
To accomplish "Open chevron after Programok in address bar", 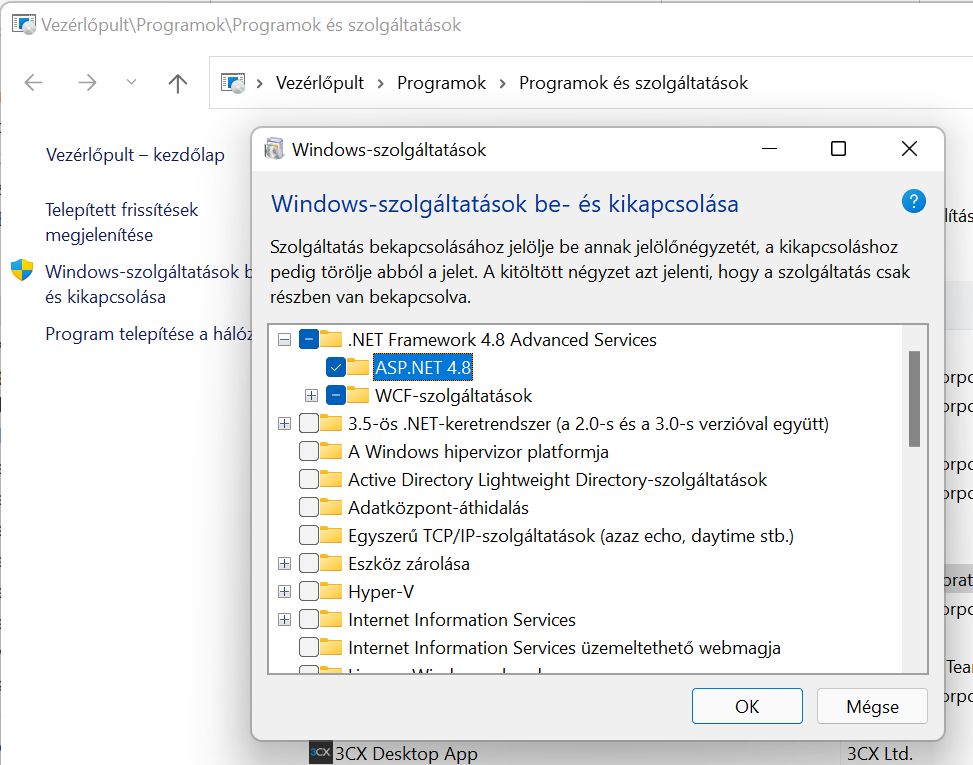I will 503,83.
